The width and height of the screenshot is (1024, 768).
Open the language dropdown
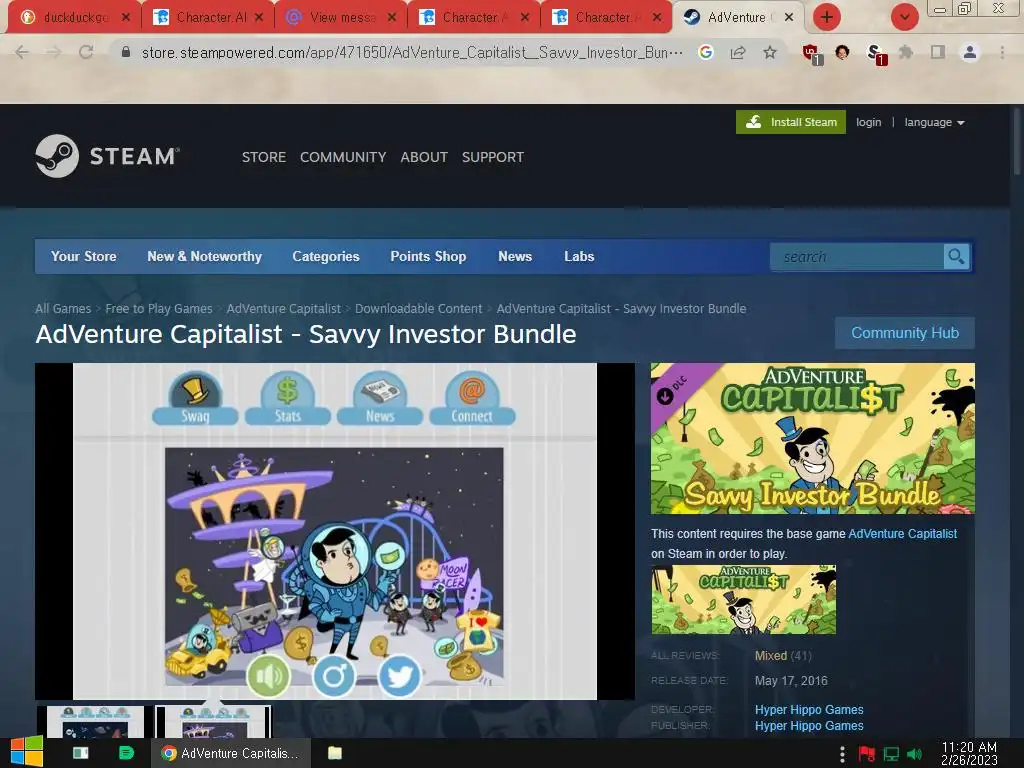click(934, 122)
